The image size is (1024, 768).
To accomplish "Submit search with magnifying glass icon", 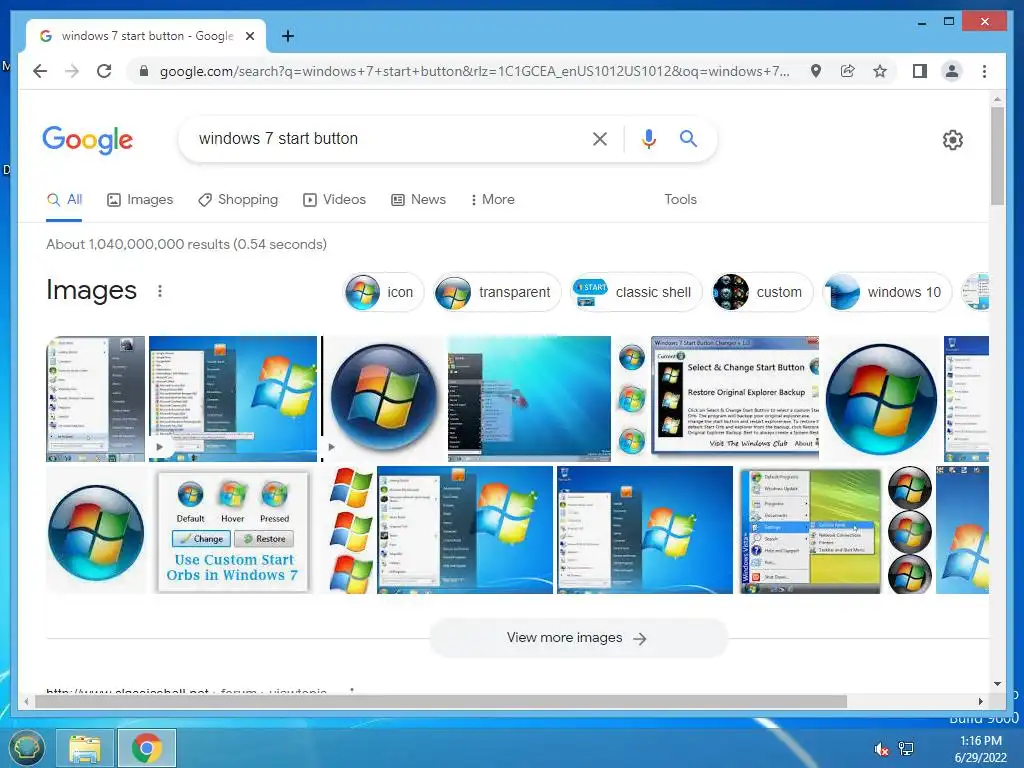I will point(688,138).
